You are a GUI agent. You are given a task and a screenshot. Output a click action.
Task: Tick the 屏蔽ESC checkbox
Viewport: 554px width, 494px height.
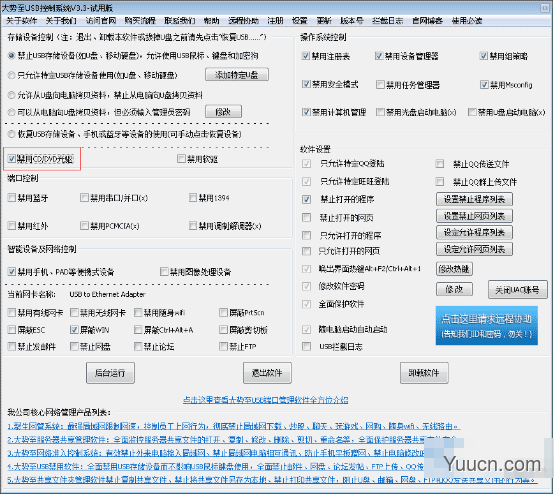point(12,330)
